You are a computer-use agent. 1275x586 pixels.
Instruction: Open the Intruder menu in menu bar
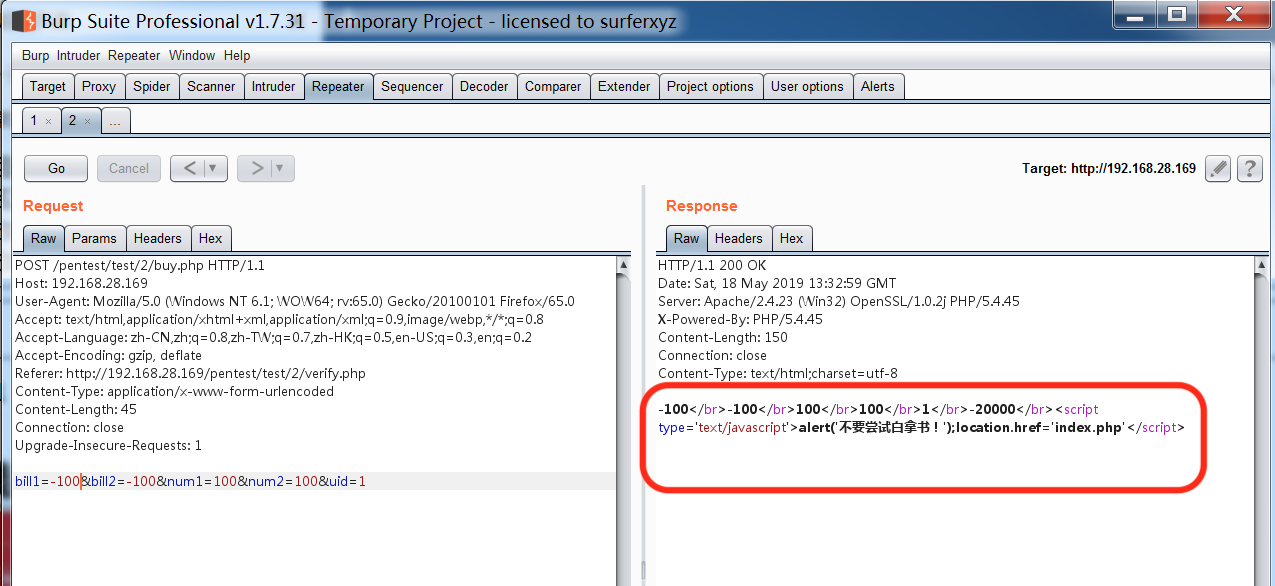tap(78, 56)
